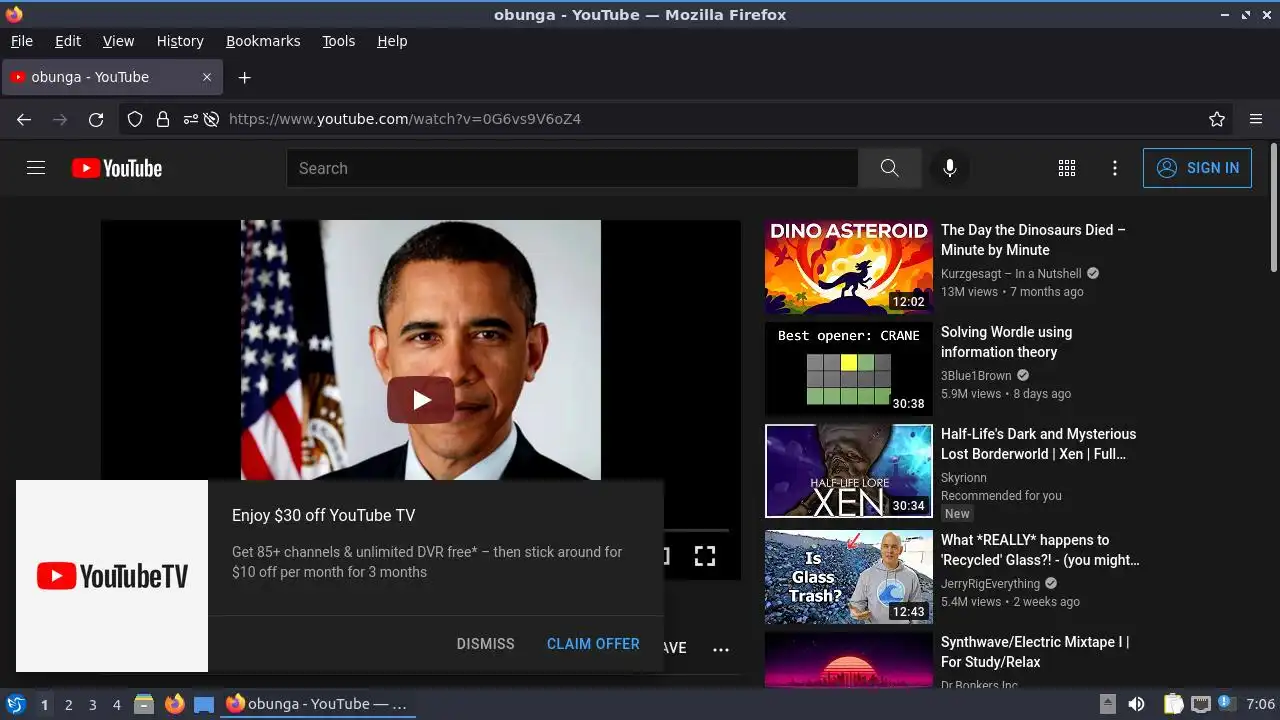Image resolution: width=1280 pixels, height=720 pixels.
Task: Open more actions ellipsis below the video
Action: (721, 649)
